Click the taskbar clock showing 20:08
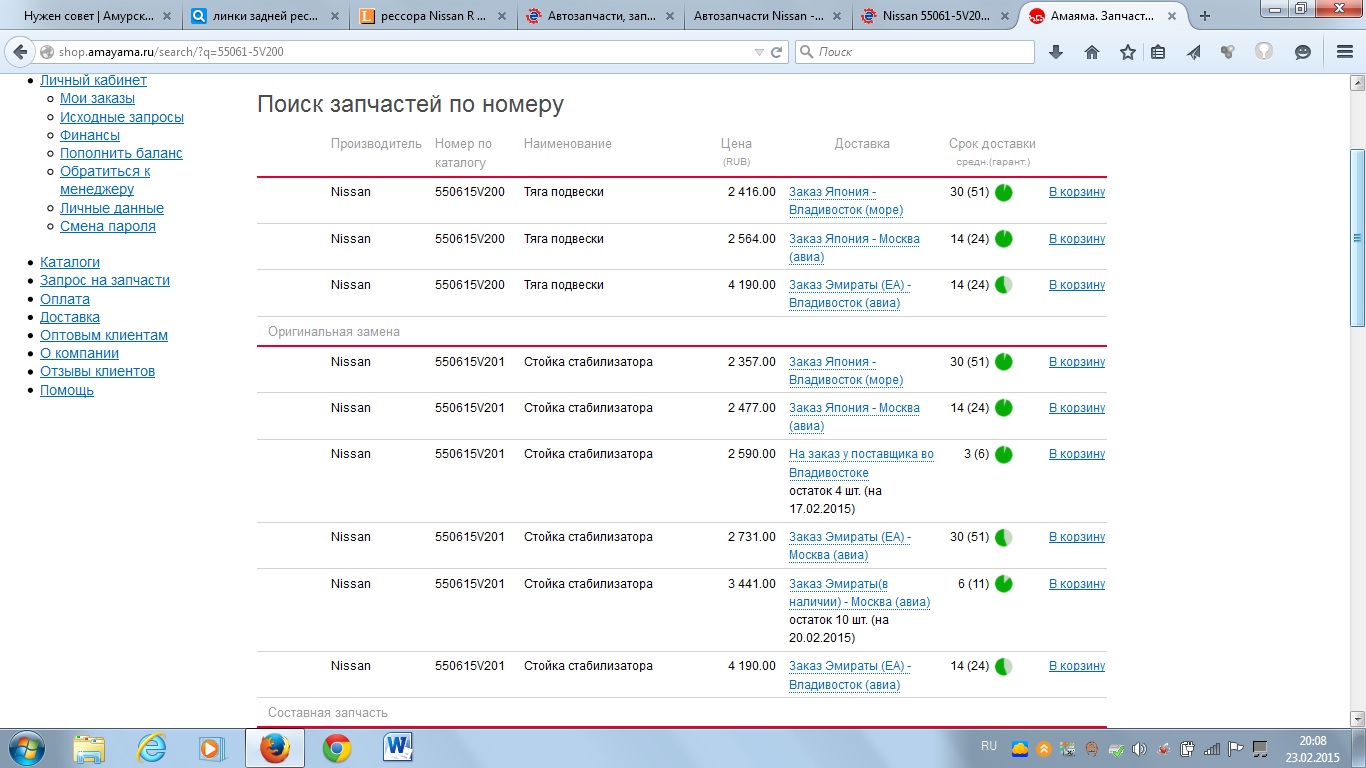The image size is (1366, 768). tap(1313, 740)
